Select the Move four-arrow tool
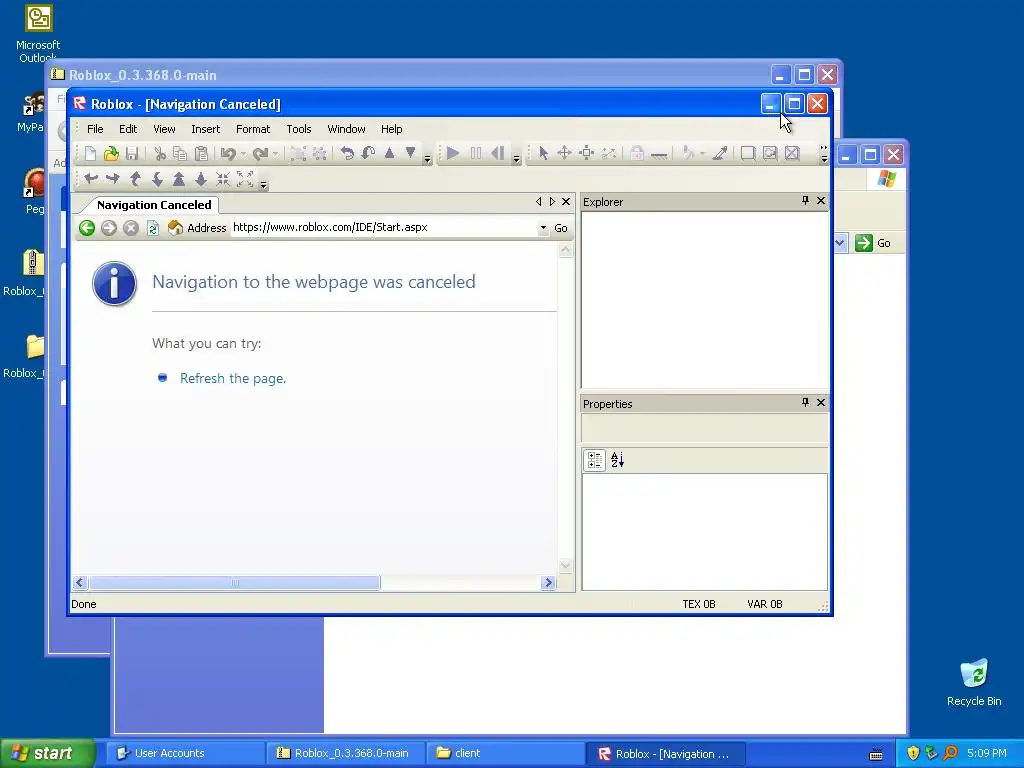The width and height of the screenshot is (1024, 768). coord(564,153)
